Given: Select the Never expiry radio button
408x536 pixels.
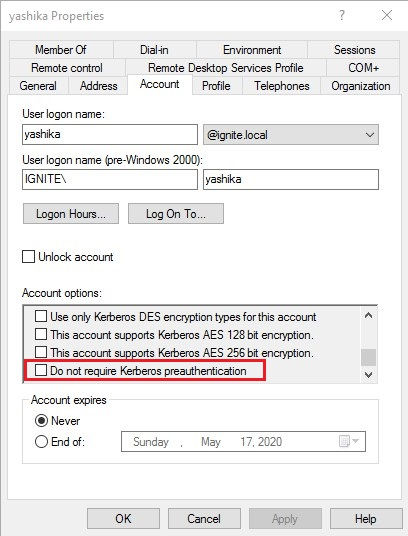Looking at the screenshot, I should click(41, 420).
